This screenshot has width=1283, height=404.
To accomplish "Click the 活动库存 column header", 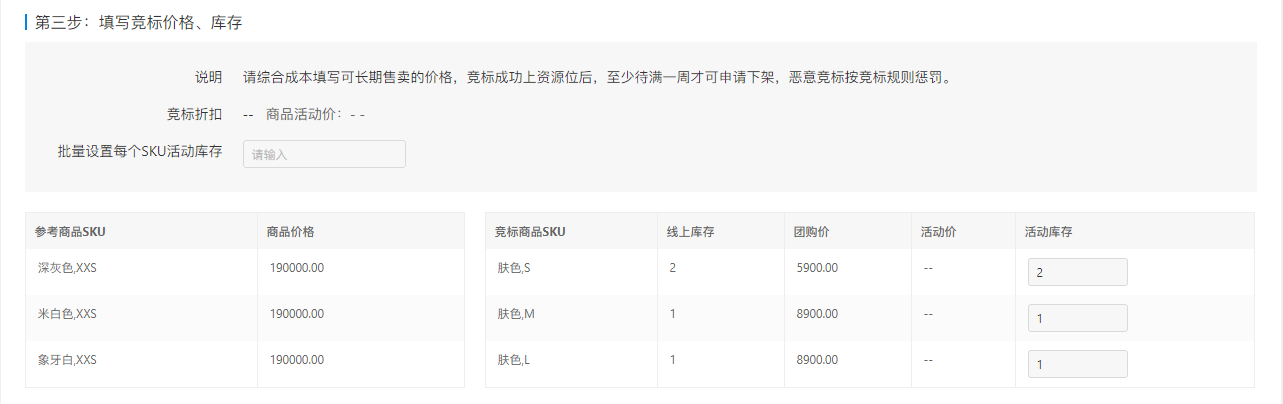I will pyautogui.click(x=1048, y=232).
